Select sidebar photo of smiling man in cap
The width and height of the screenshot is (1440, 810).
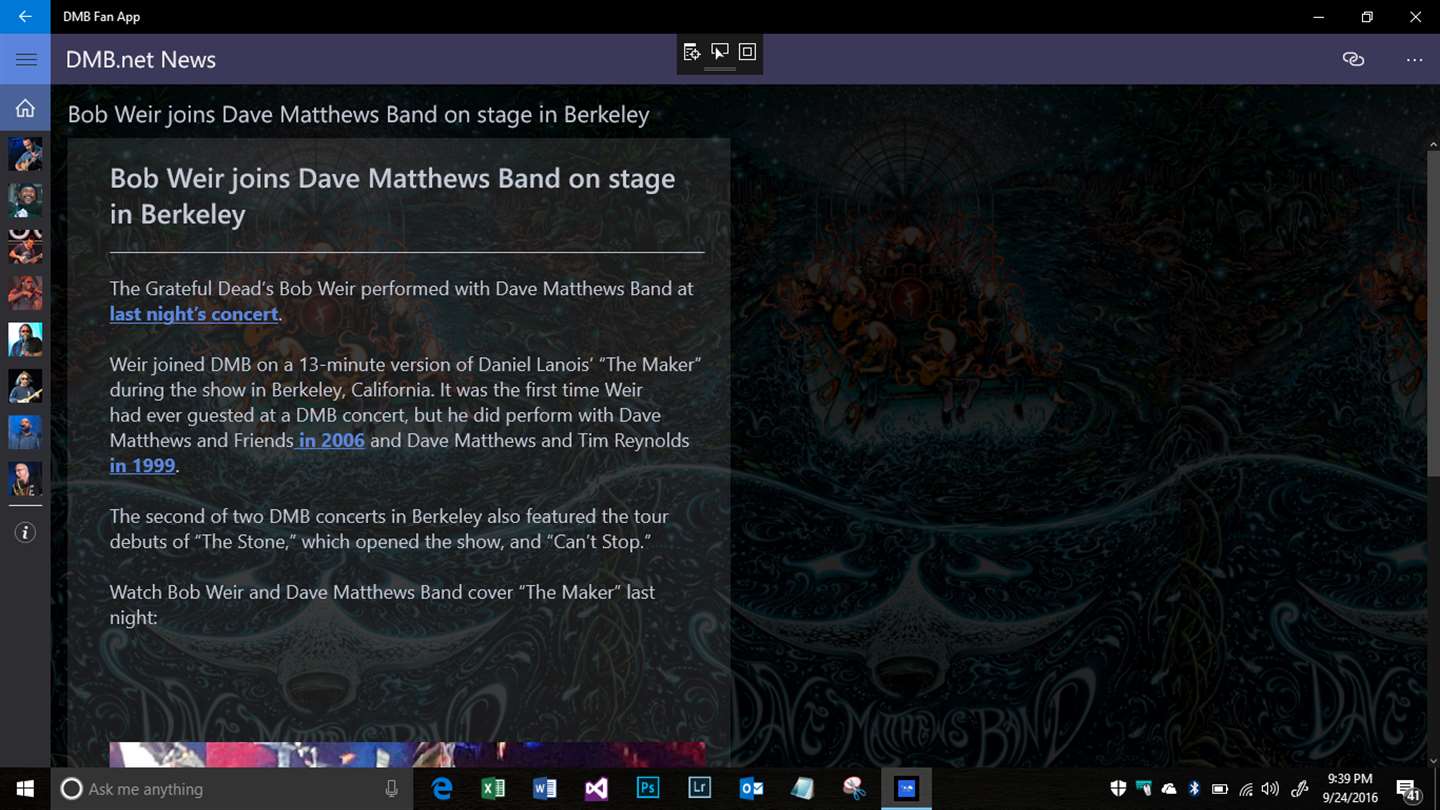[x=25, y=201]
